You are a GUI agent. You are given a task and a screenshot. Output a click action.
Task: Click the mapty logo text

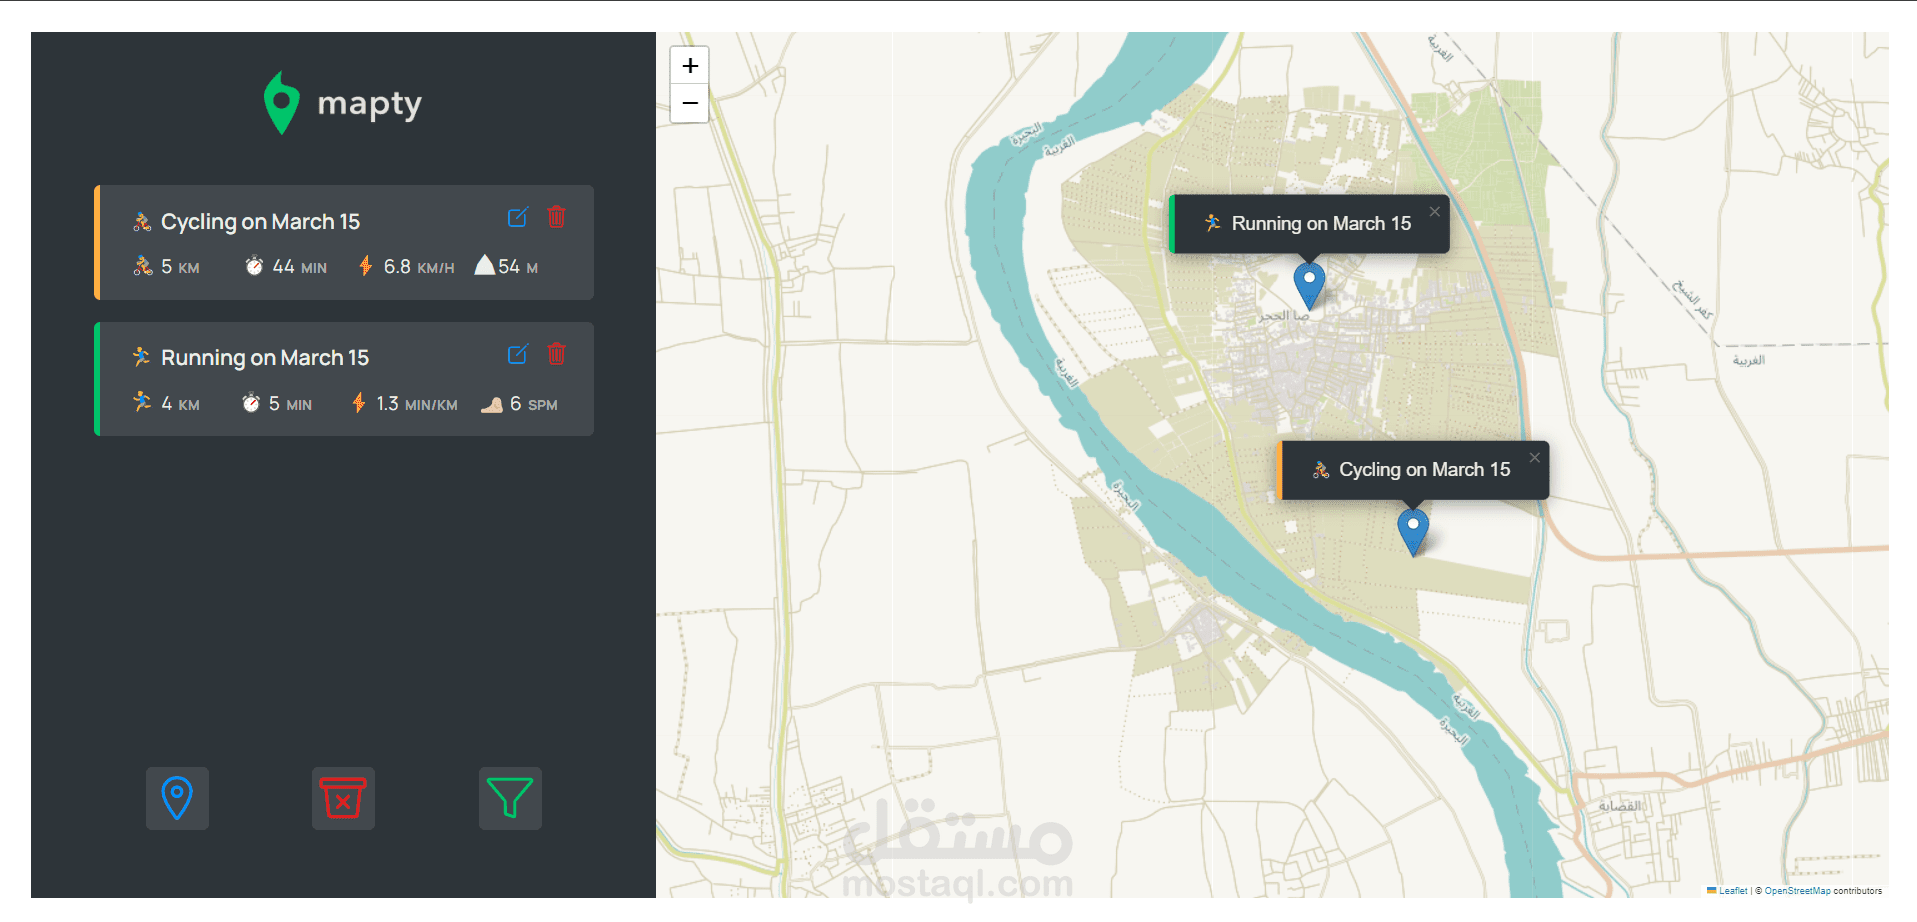pyautogui.click(x=370, y=104)
